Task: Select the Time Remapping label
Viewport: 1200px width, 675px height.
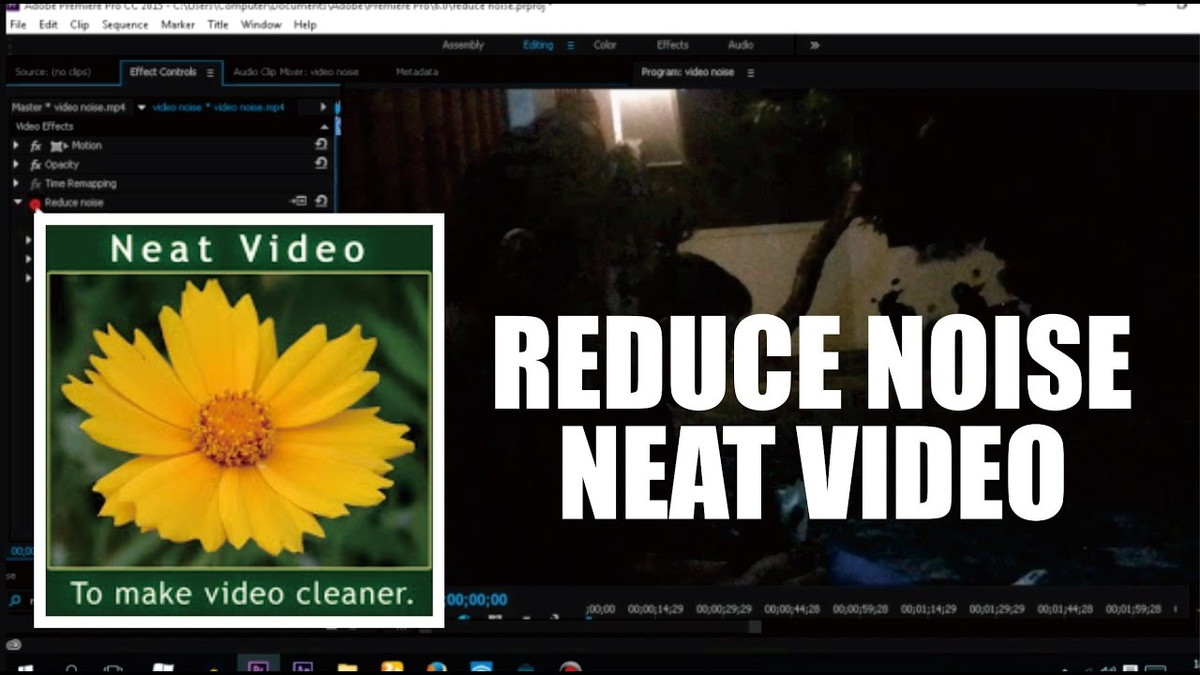Action: [x=81, y=184]
